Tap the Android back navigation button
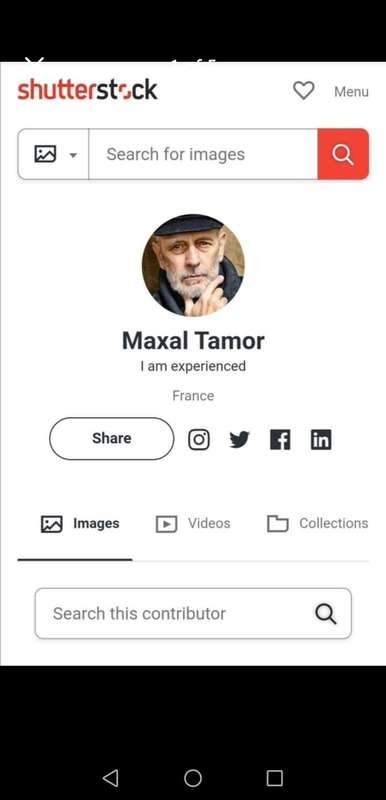Screen dimensions: 386x800 coord(111,778)
